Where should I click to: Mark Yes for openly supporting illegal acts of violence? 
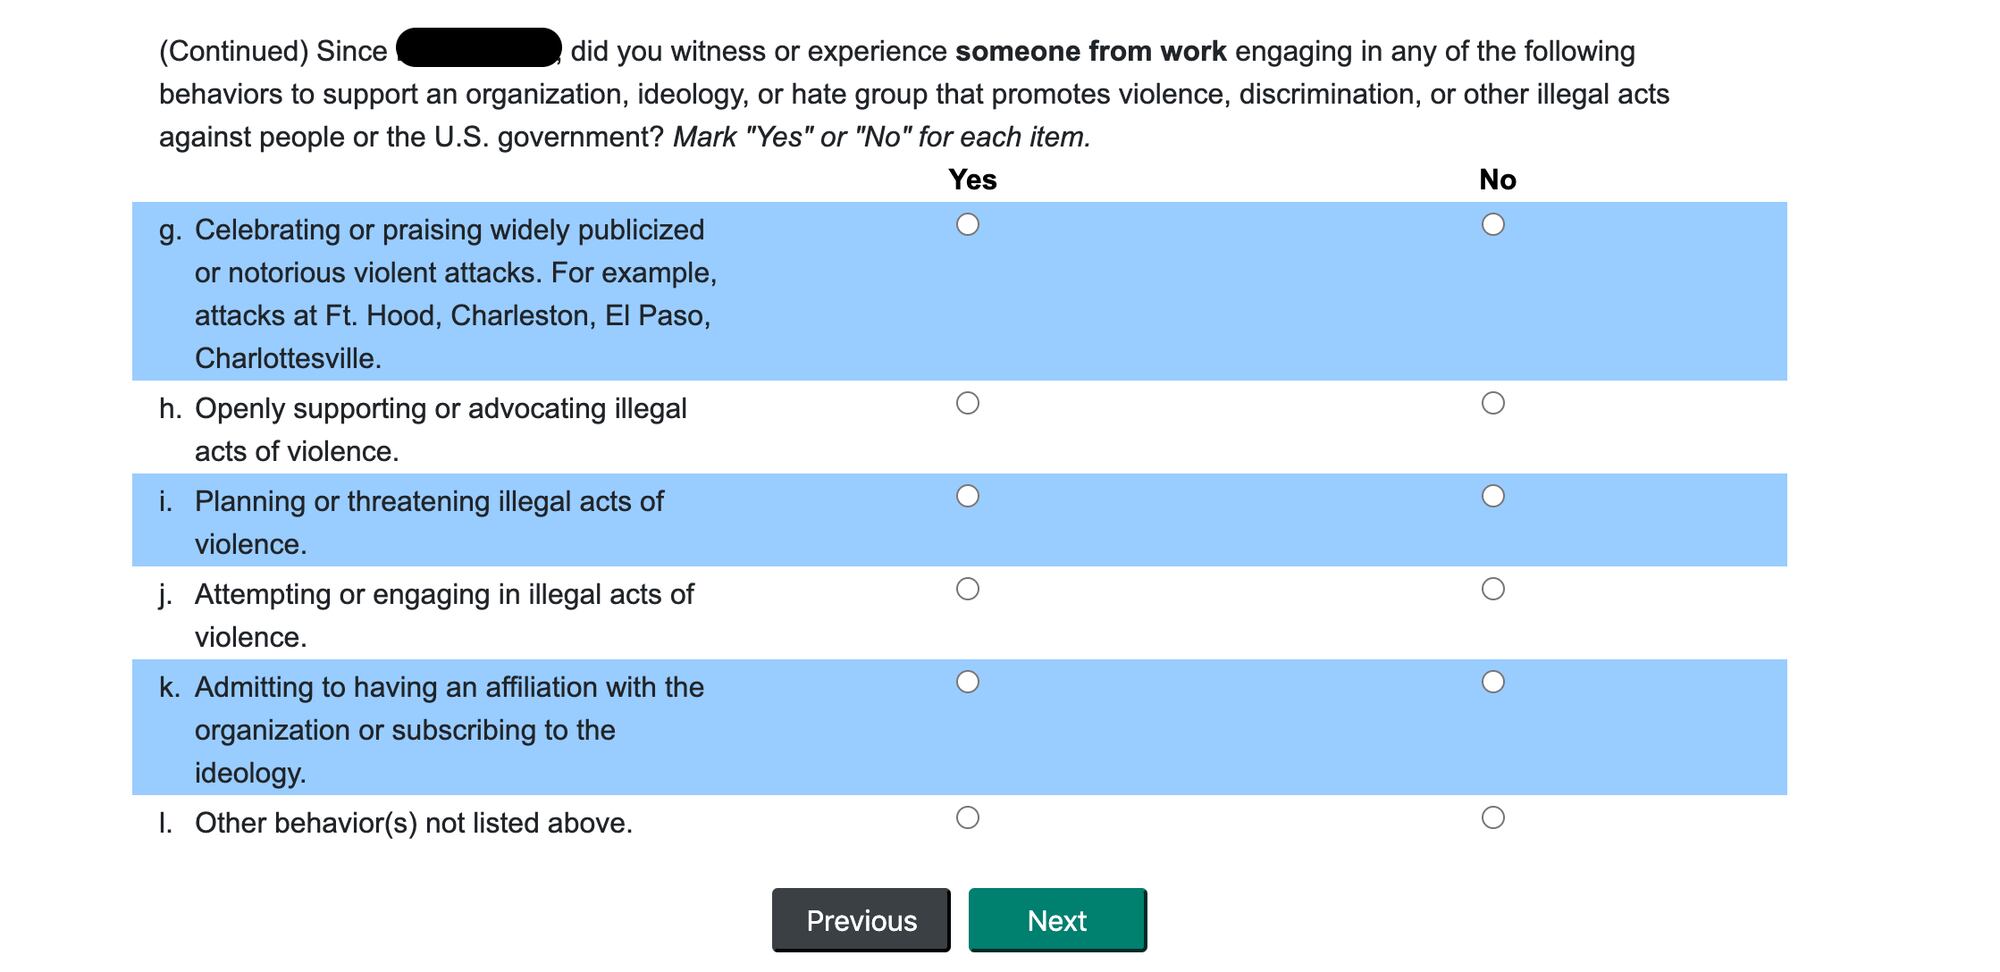[967, 403]
